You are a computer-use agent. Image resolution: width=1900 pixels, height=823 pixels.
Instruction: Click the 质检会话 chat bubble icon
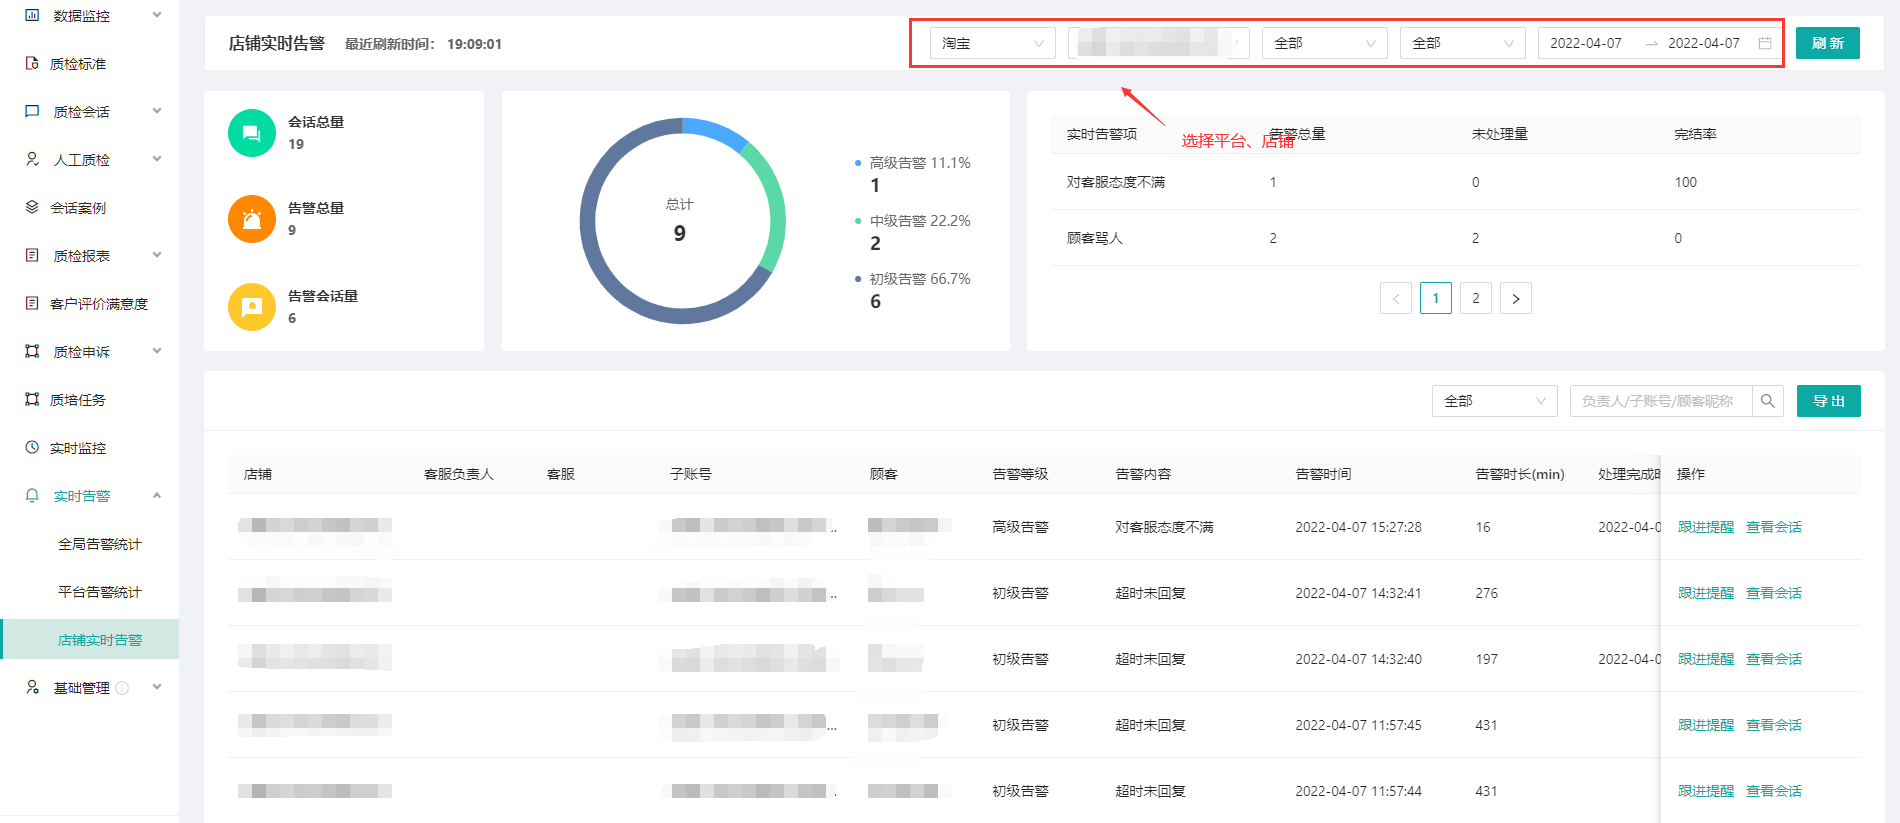32,111
